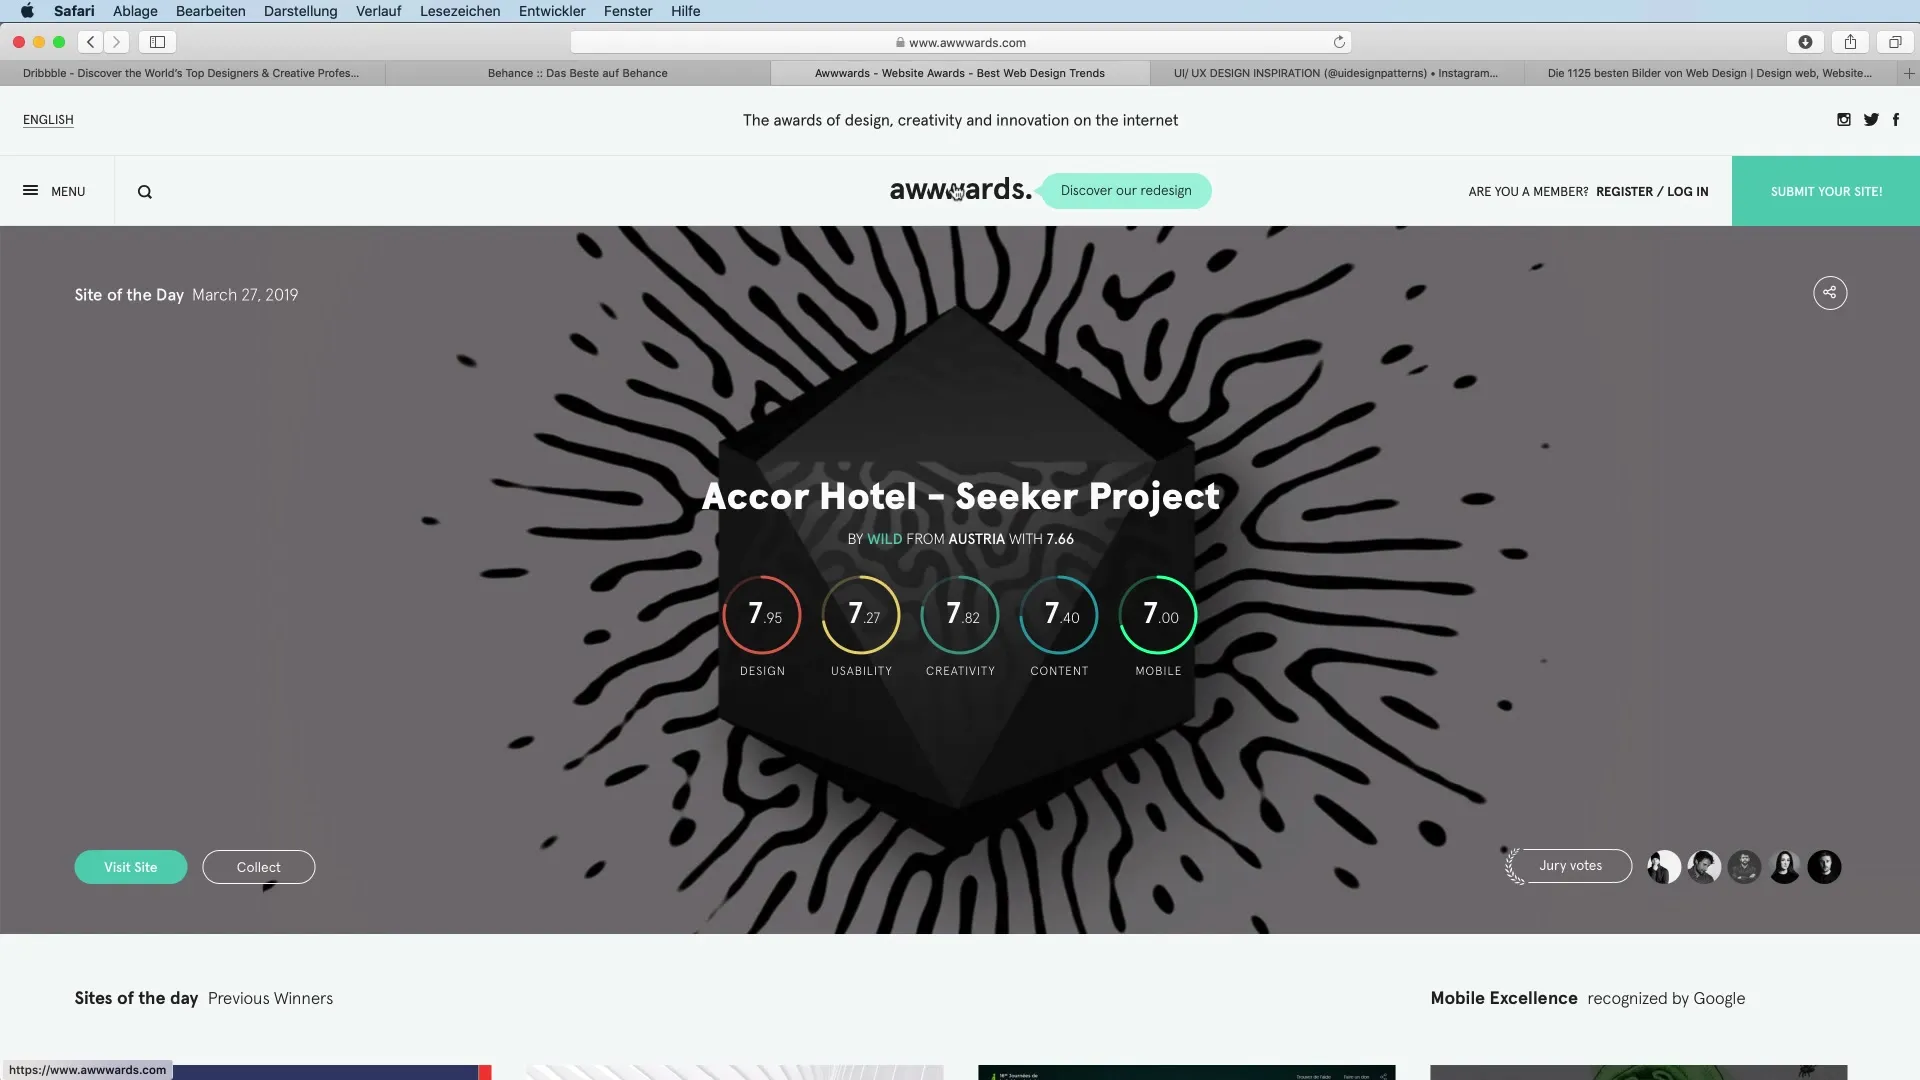Open the Darstellung menu
Image resolution: width=1920 pixels, height=1080 pixels.
click(300, 11)
